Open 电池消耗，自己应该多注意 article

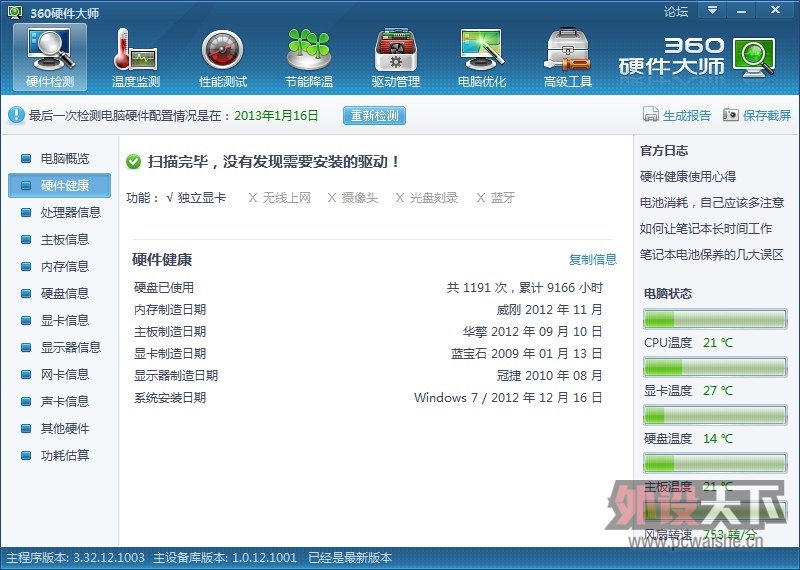(x=712, y=203)
